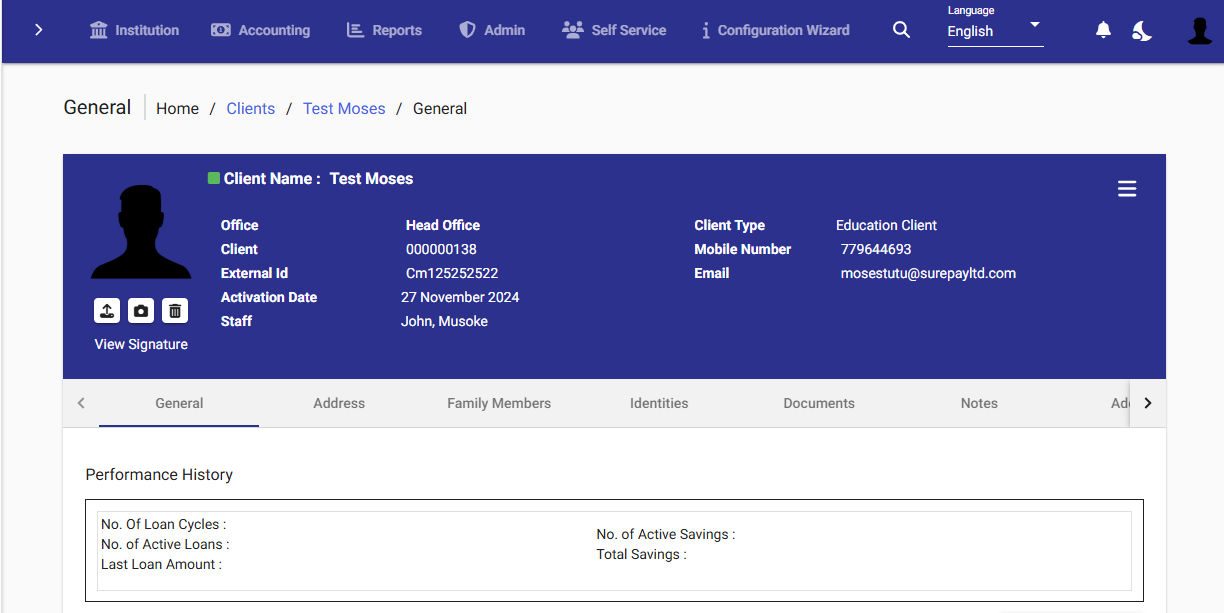The width and height of the screenshot is (1224, 613).
Task: Go to Clients breadcrumb link
Action: coord(250,108)
